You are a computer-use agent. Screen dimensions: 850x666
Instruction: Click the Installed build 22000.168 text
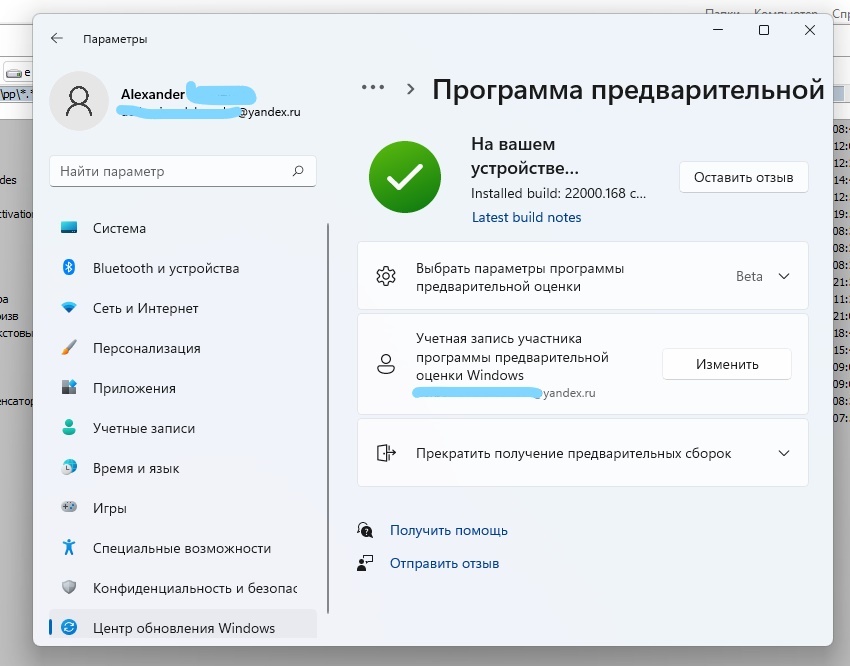pos(558,193)
